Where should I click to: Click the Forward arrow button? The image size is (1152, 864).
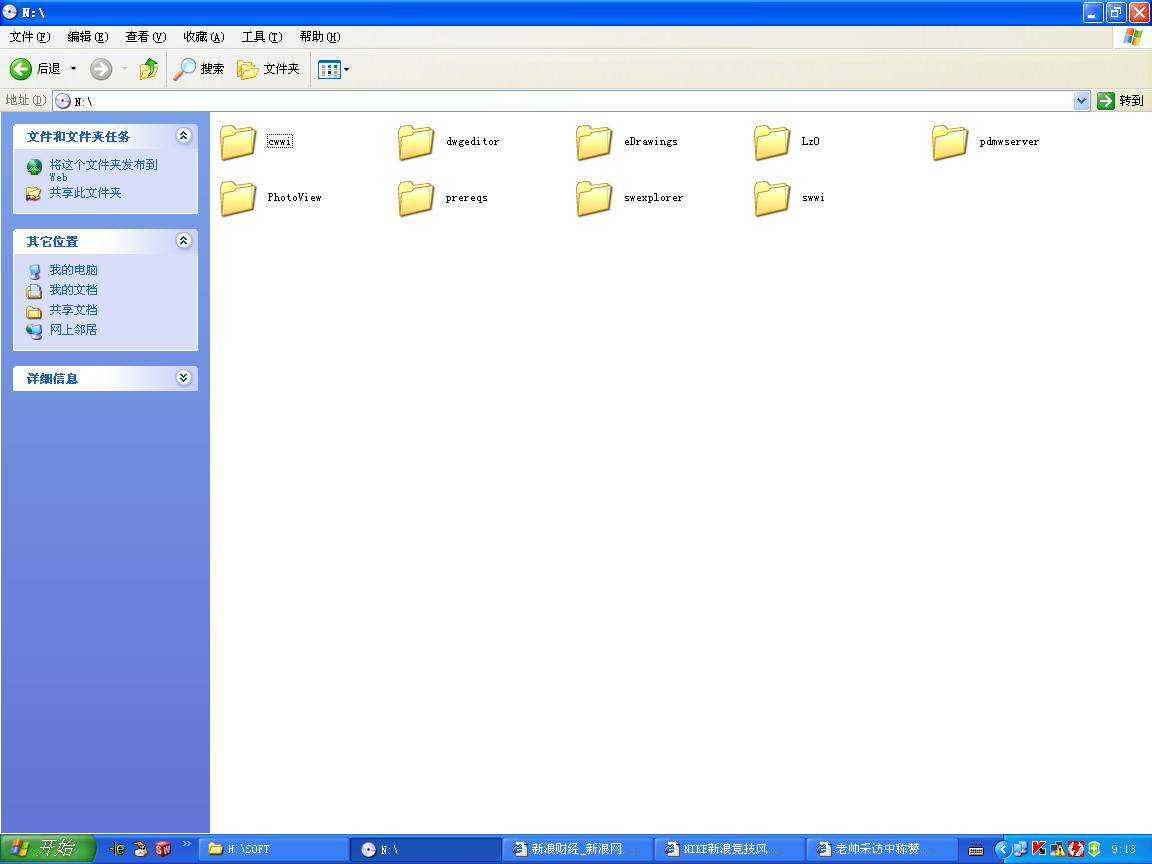(x=101, y=69)
